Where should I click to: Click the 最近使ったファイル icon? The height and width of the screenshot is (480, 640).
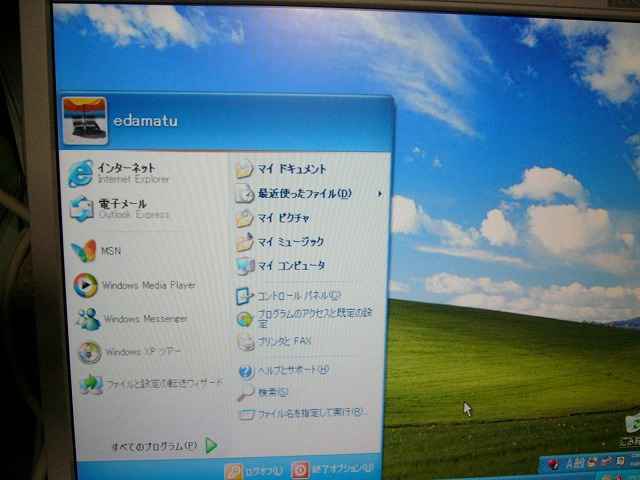[x=245, y=193]
